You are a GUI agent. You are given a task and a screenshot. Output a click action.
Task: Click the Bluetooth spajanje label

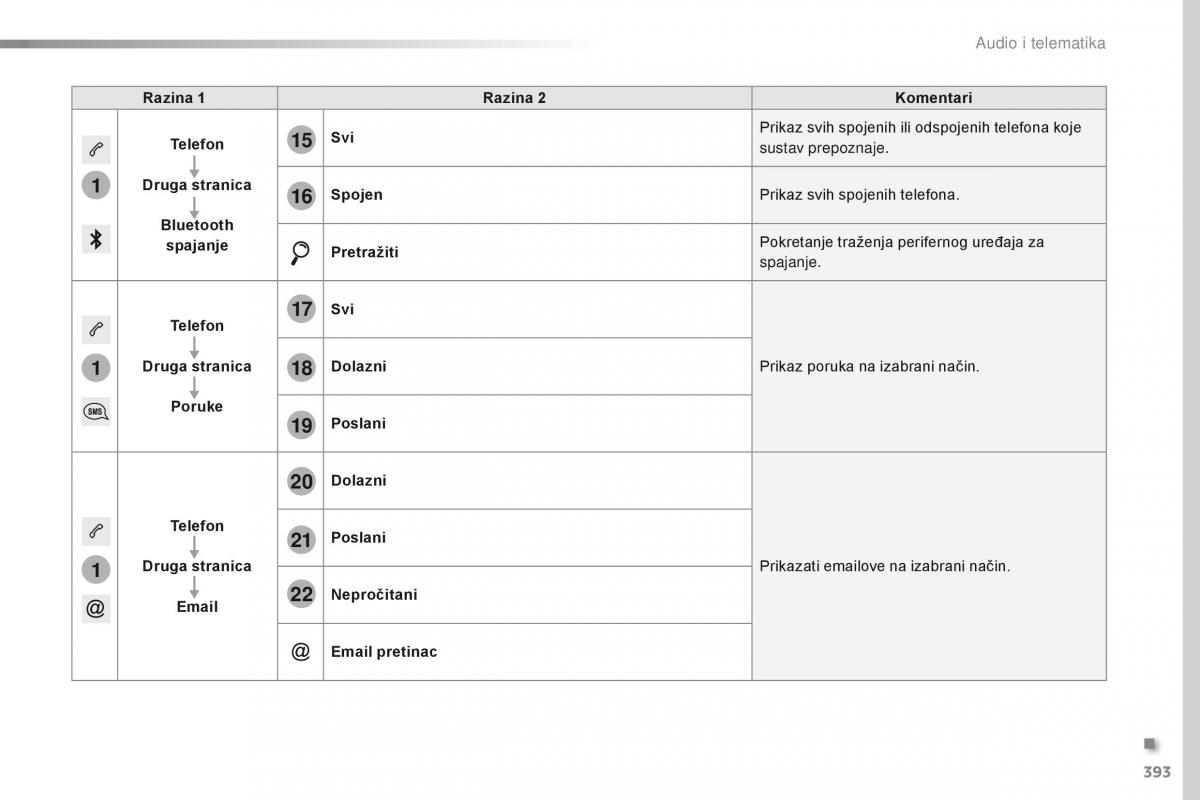tap(197, 235)
